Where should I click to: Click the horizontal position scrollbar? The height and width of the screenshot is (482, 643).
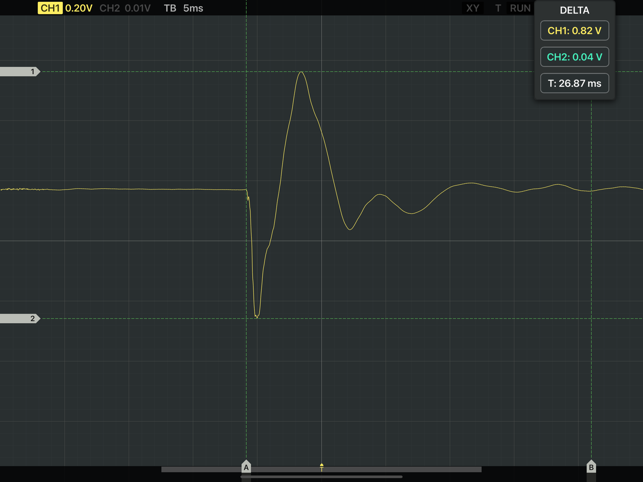tap(322, 469)
